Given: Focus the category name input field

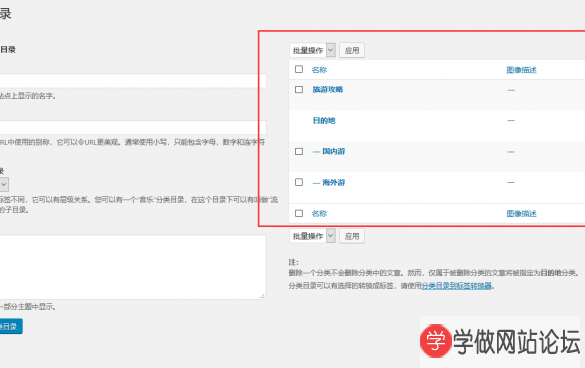Looking at the screenshot, I should coord(133,81).
